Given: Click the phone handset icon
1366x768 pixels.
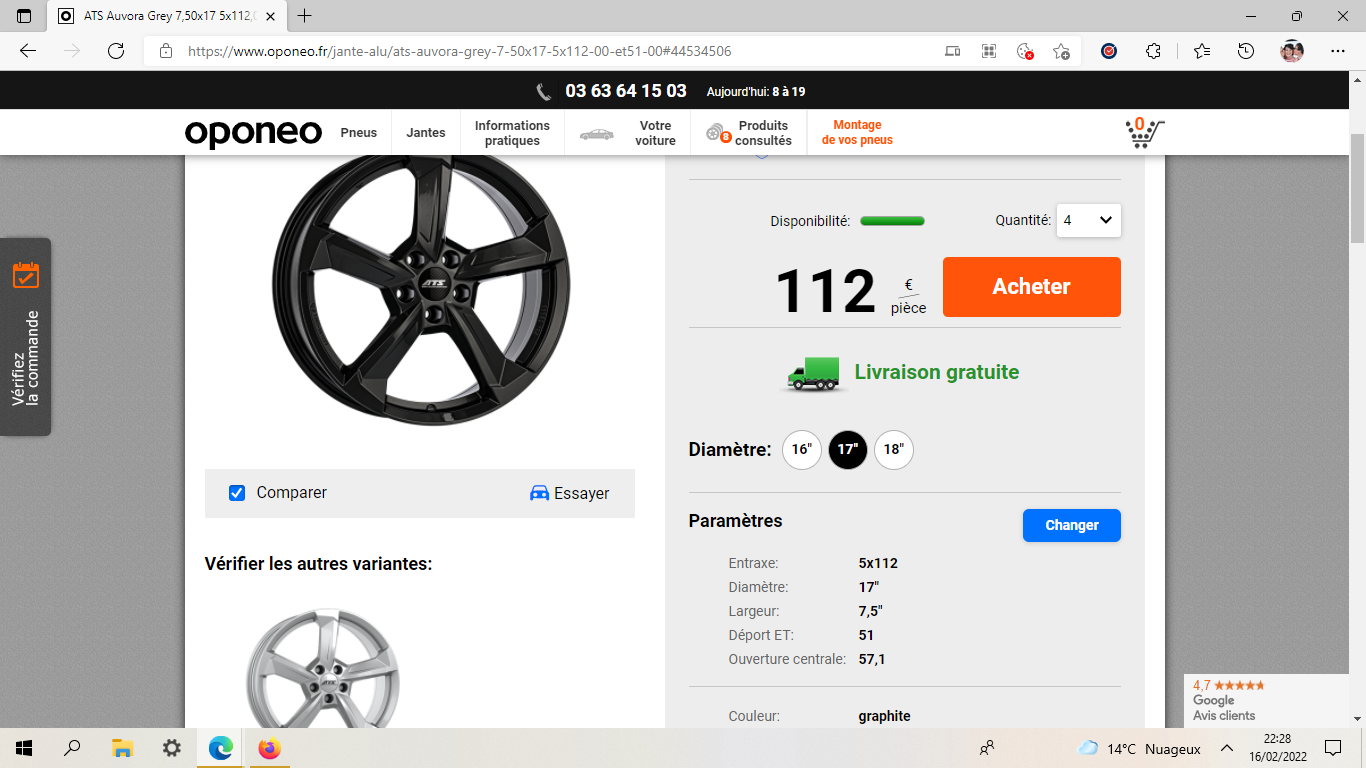Looking at the screenshot, I should pos(544,92).
